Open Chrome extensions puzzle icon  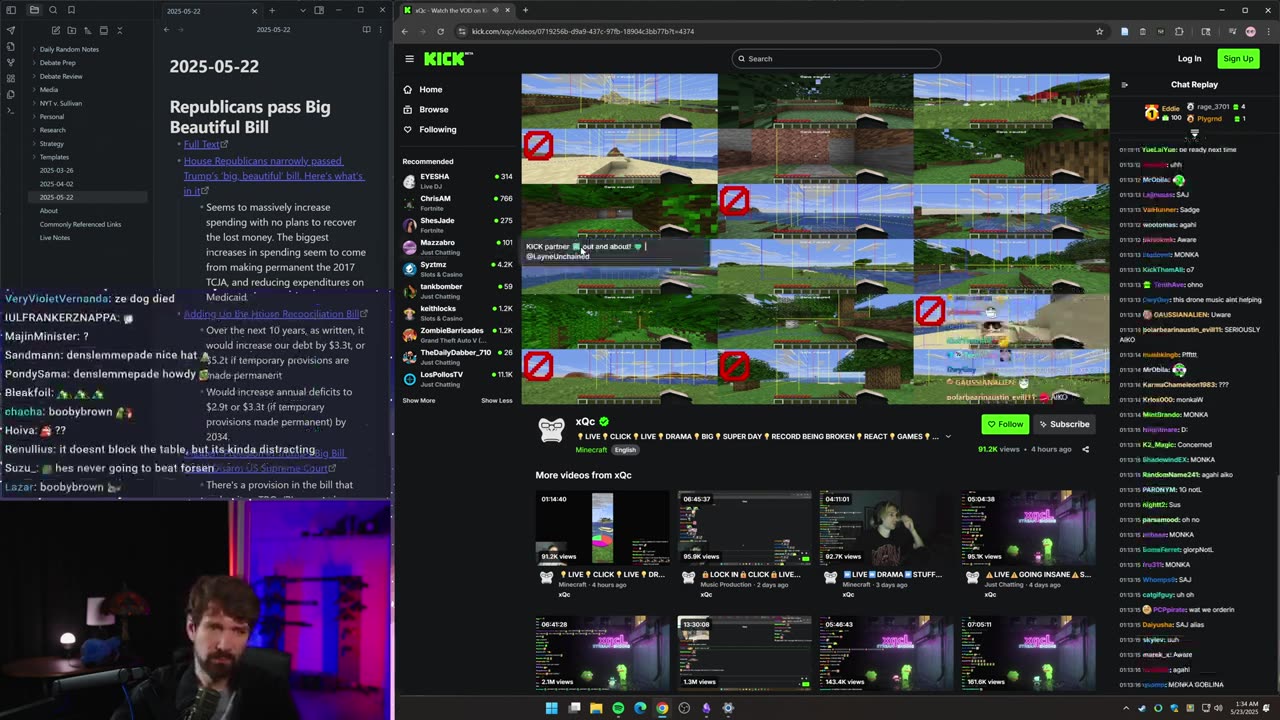[x=1179, y=31]
